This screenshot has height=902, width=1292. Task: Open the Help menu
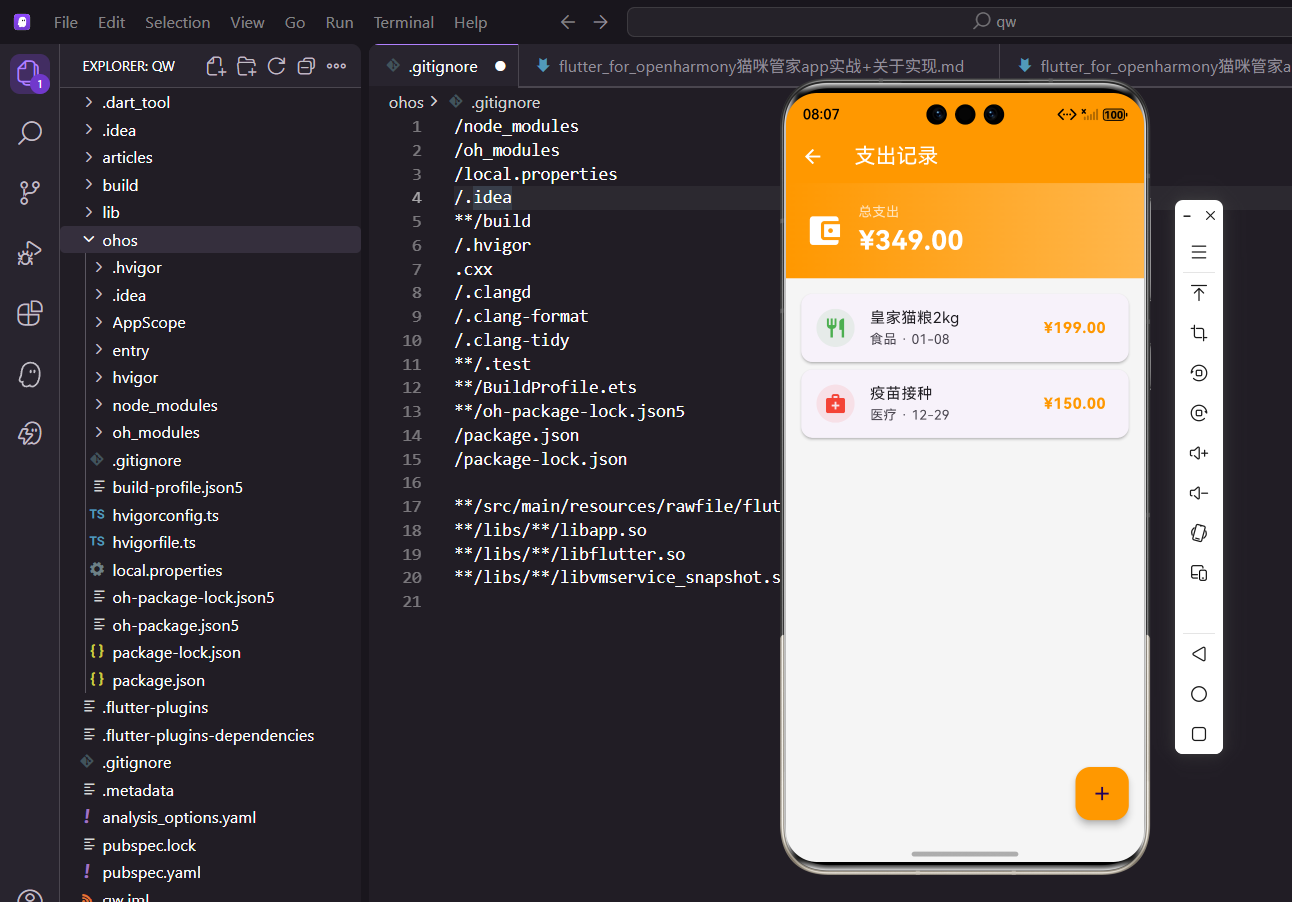tap(470, 22)
